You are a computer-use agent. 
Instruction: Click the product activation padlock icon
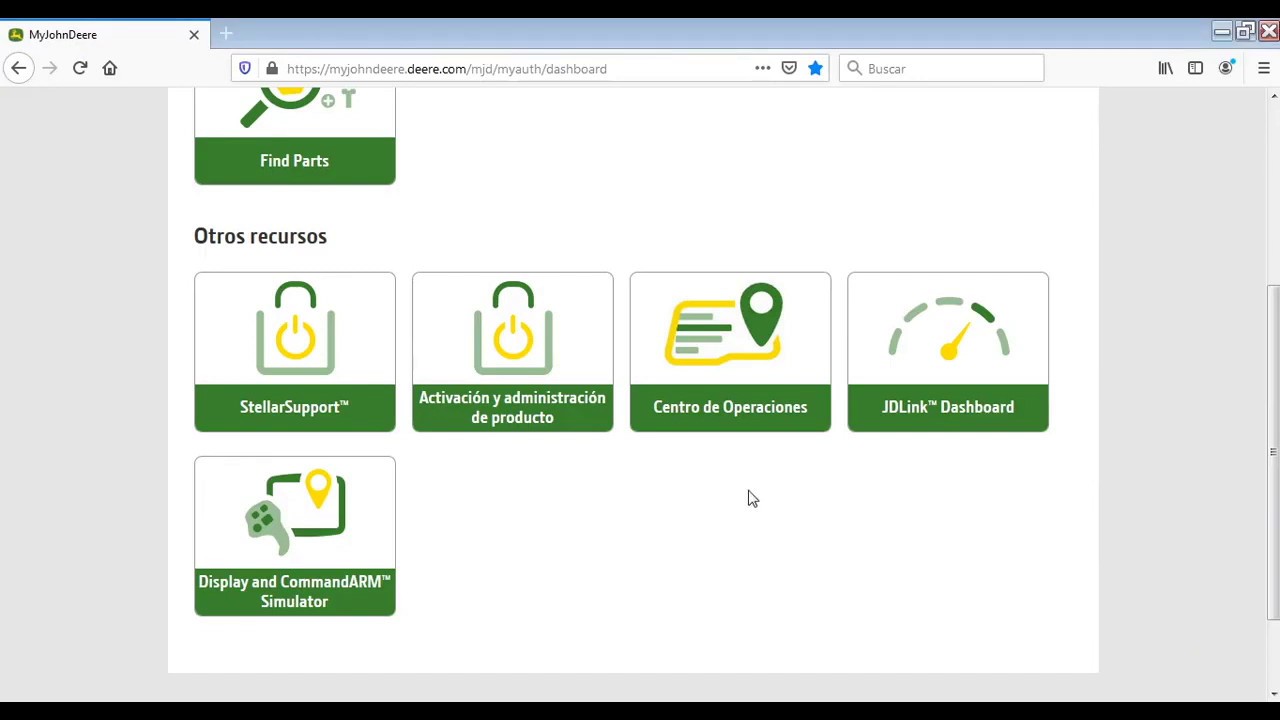pyautogui.click(x=513, y=328)
